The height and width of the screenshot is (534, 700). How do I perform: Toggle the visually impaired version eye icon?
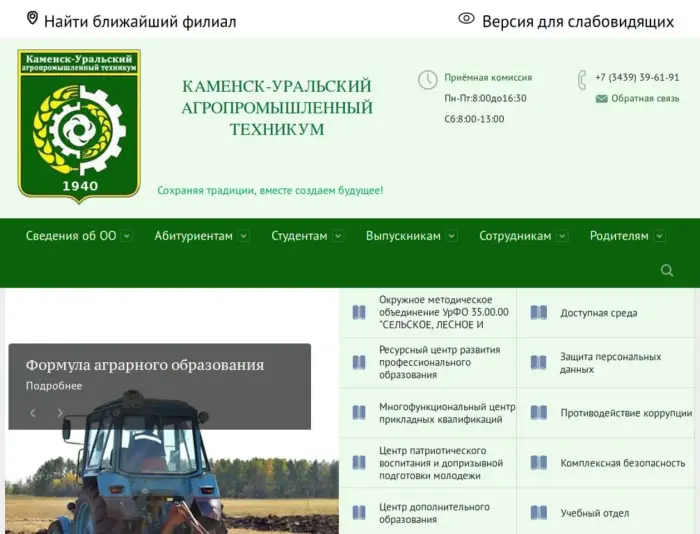(x=466, y=19)
